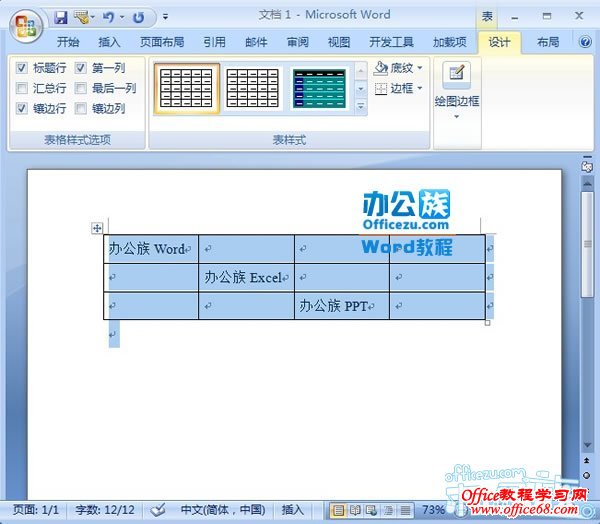600x524 pixels.
Task: Switch to Draft view icon
Action: click(405, 510)
